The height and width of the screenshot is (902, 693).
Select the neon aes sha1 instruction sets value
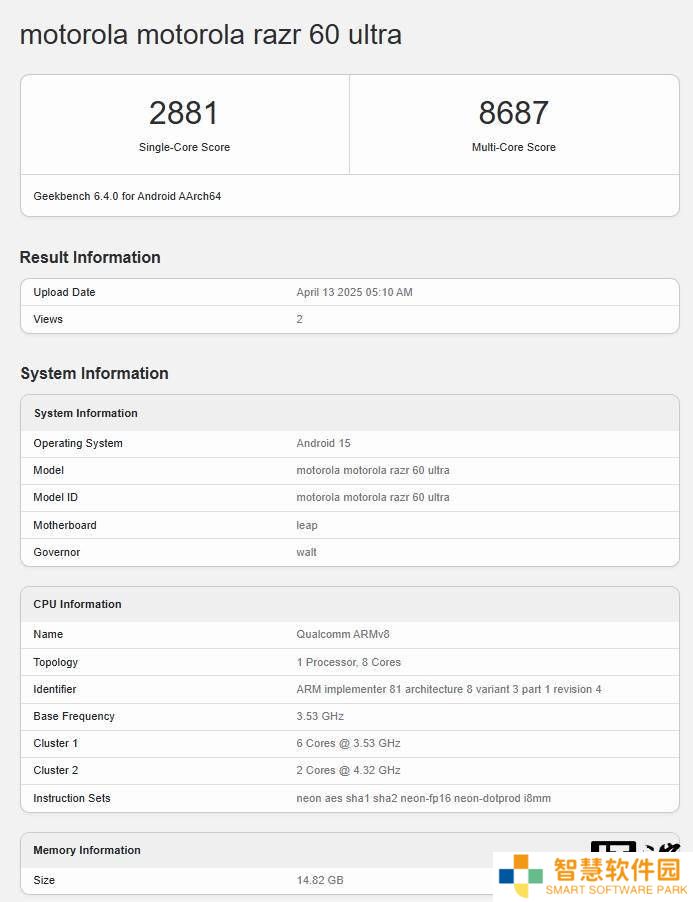tap(423, 798)
